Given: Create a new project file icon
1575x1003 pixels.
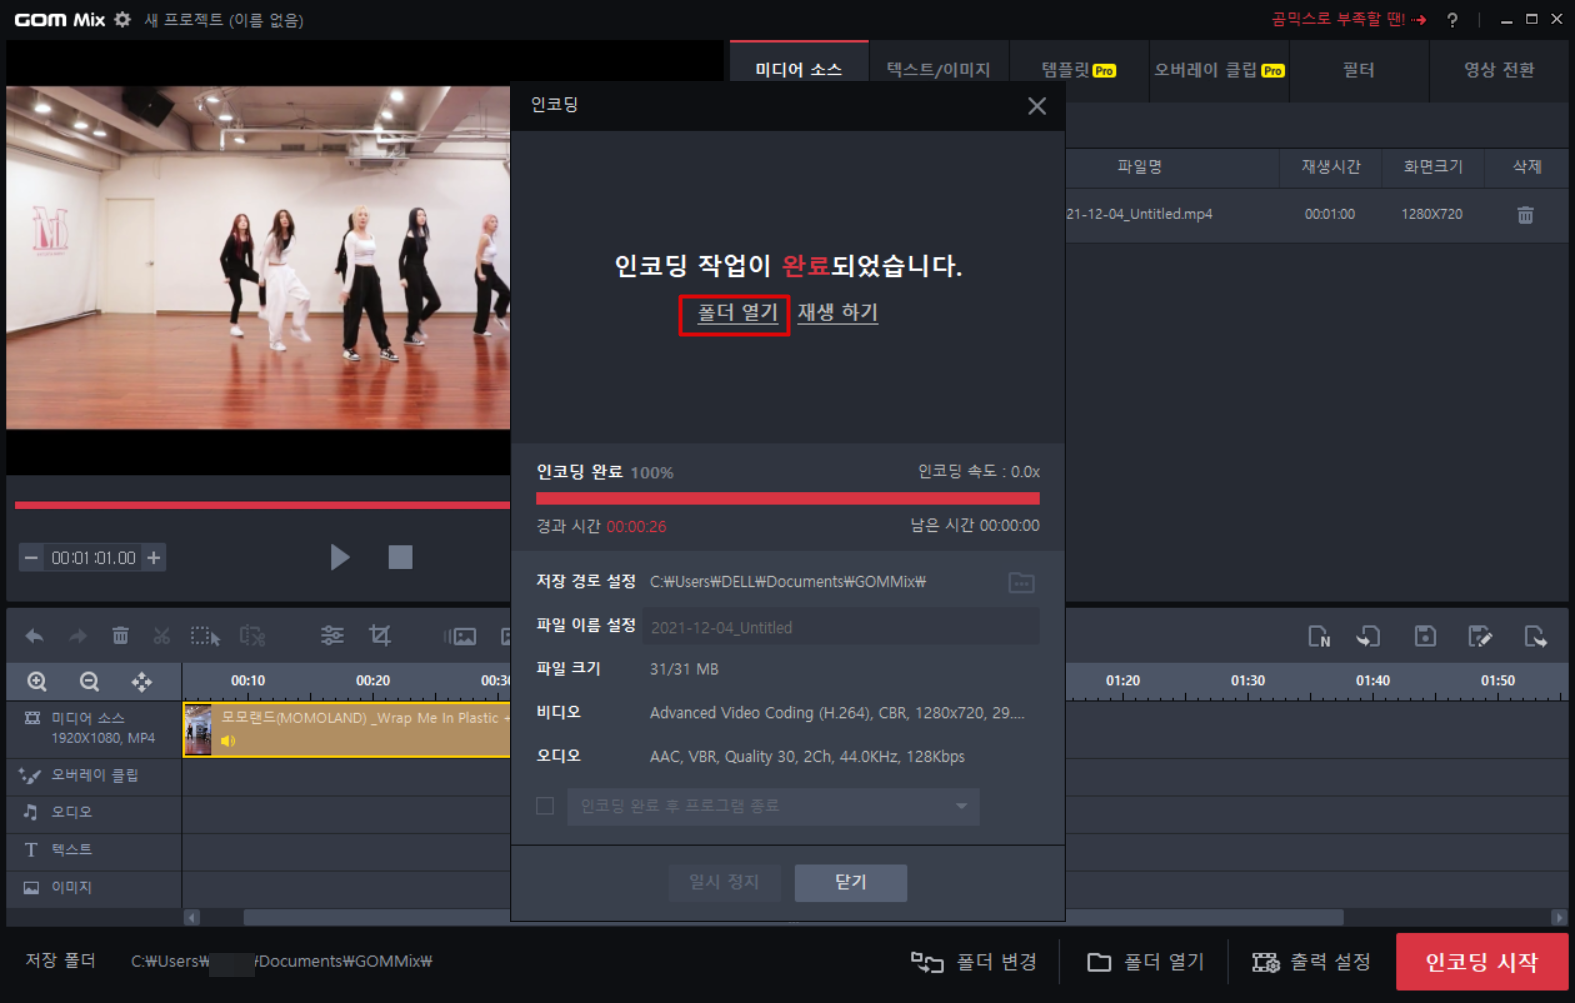Looking at the screenshot, I should (1319, 636).
